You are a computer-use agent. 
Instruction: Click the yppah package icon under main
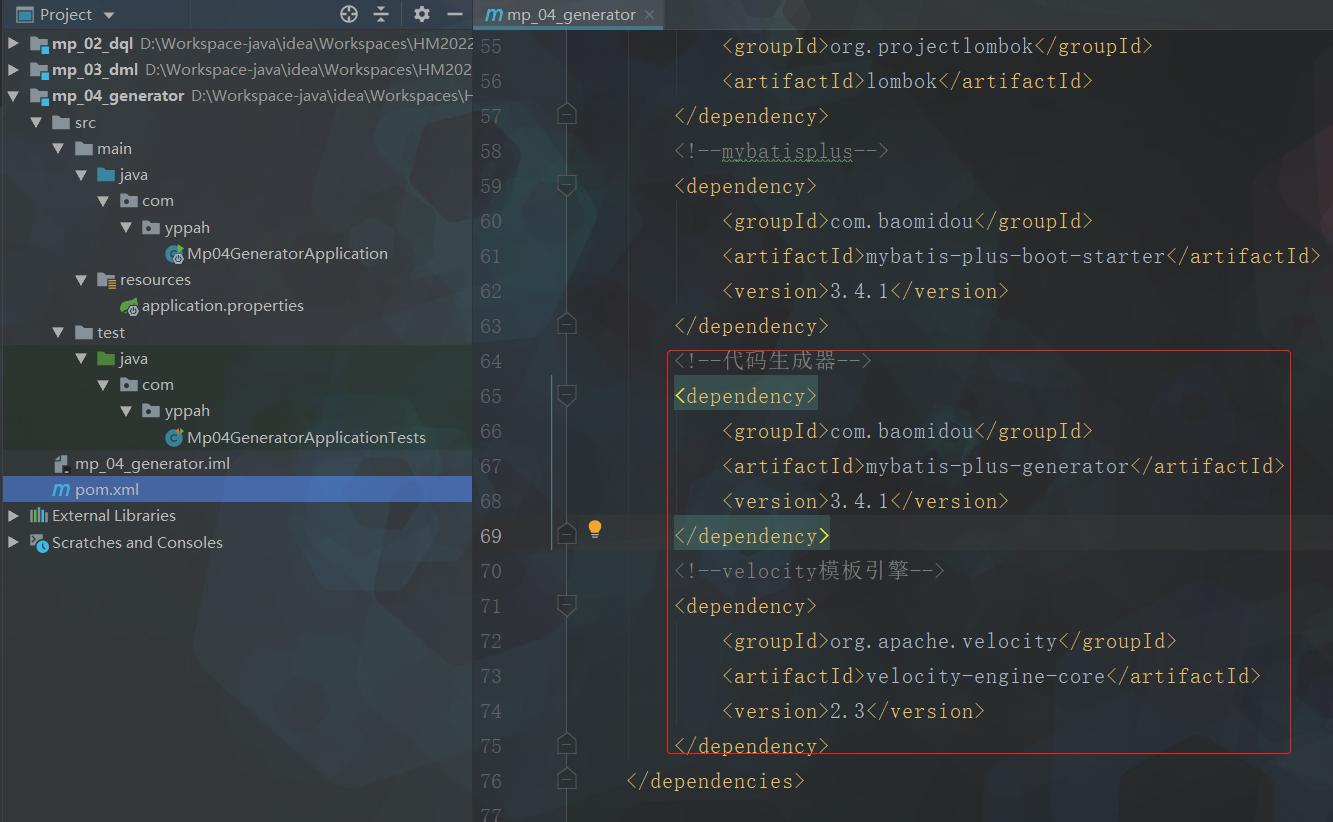pos(151,227)
